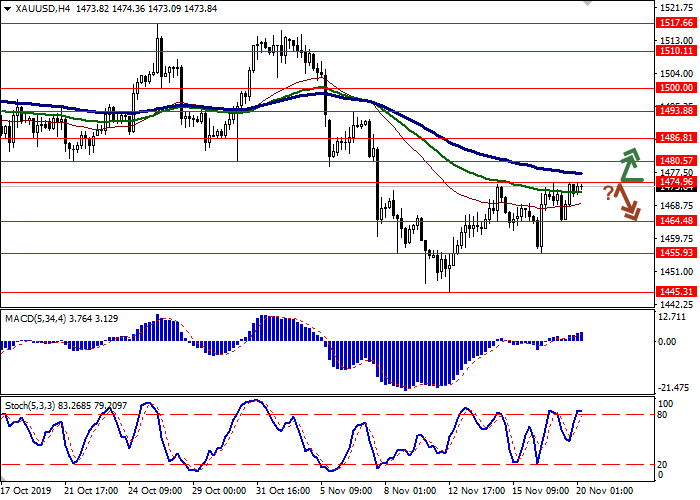Image resolution: width=700 pixels, height=500 pixels.
Task: Click the 1500.00 resistance level label
Action: [x=671, y=88]
